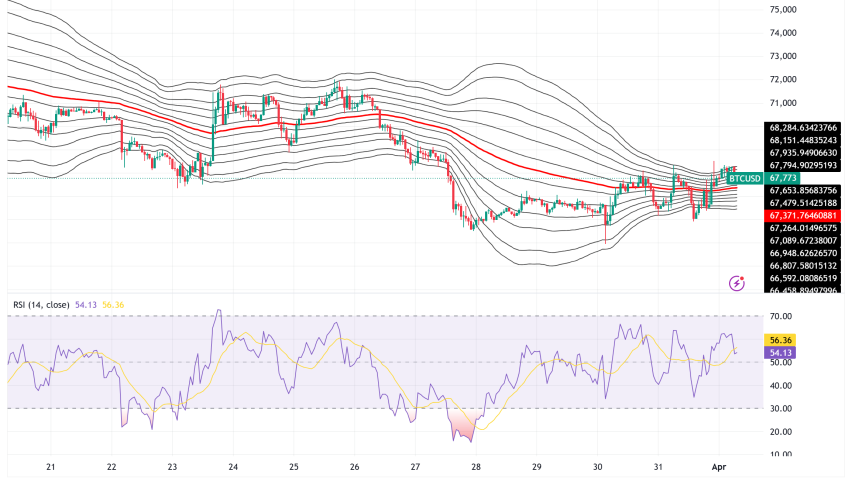Open the RSI (14, close) indicator legend
852x485 pixels.
(x=42, y=304)
